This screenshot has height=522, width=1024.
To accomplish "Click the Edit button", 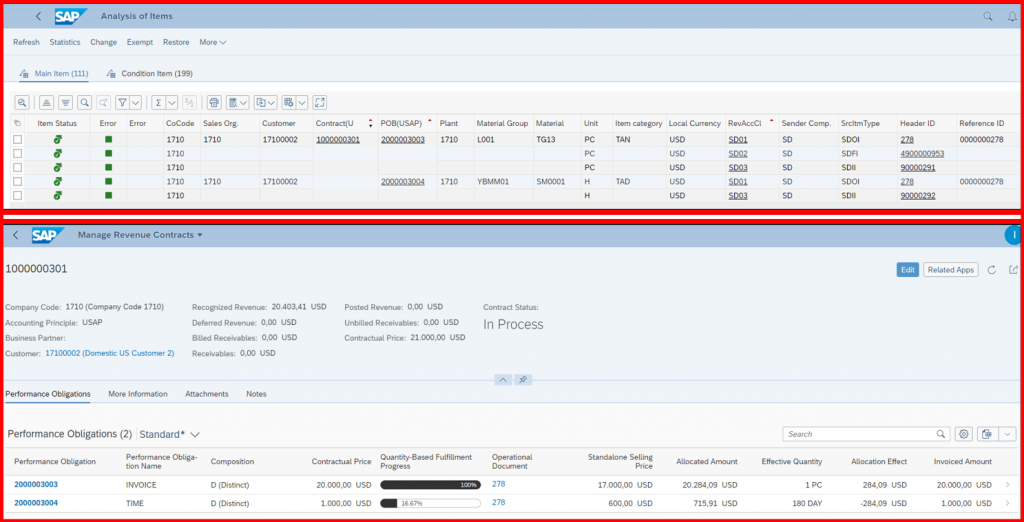I will pyautogui.click(x=908, y=270).
